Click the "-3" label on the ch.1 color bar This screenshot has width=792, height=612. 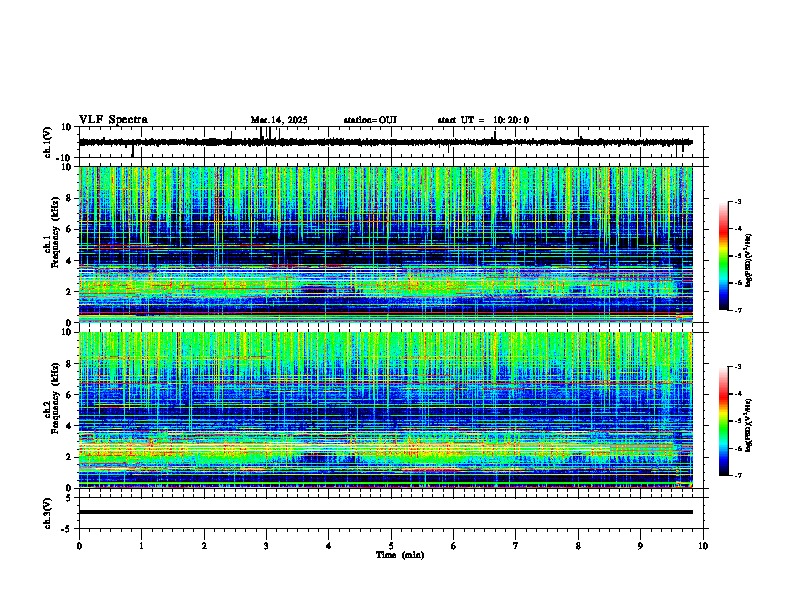[737, 202]
